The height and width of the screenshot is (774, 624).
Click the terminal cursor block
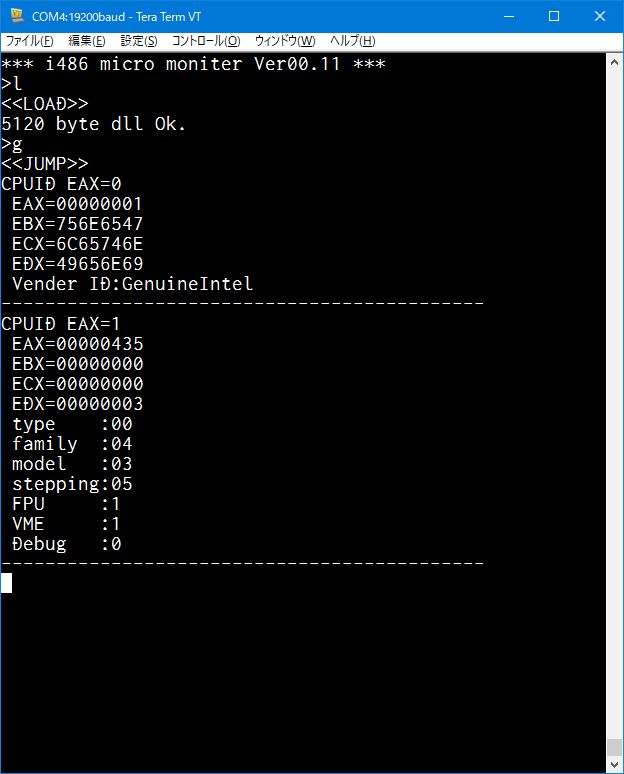pos(6,583)
